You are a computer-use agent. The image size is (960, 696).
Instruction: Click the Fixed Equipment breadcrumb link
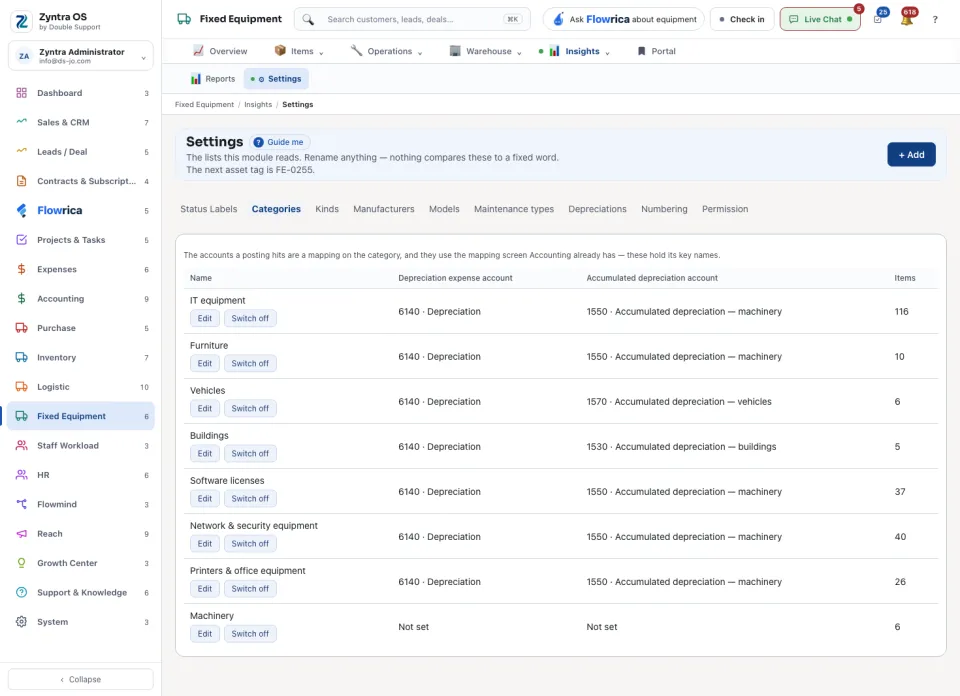204,105
